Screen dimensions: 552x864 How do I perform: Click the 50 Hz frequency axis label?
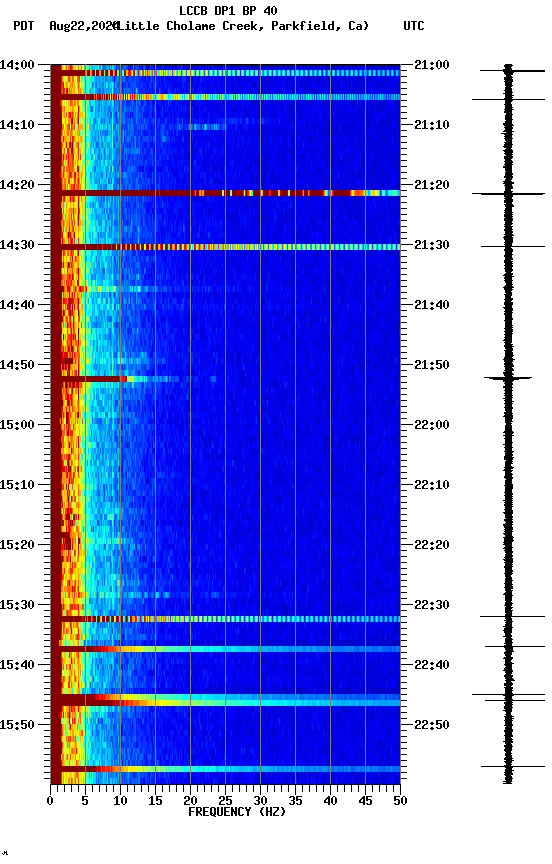(401, 801)
